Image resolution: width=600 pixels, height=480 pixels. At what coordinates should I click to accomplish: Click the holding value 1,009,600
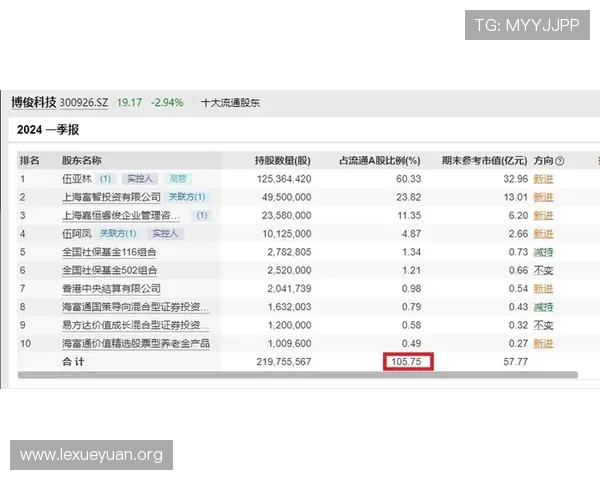point(289,343)
